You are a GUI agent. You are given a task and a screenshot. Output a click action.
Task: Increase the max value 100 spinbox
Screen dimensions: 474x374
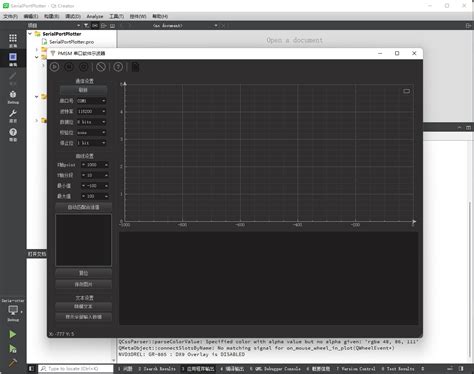coord(106,196)
